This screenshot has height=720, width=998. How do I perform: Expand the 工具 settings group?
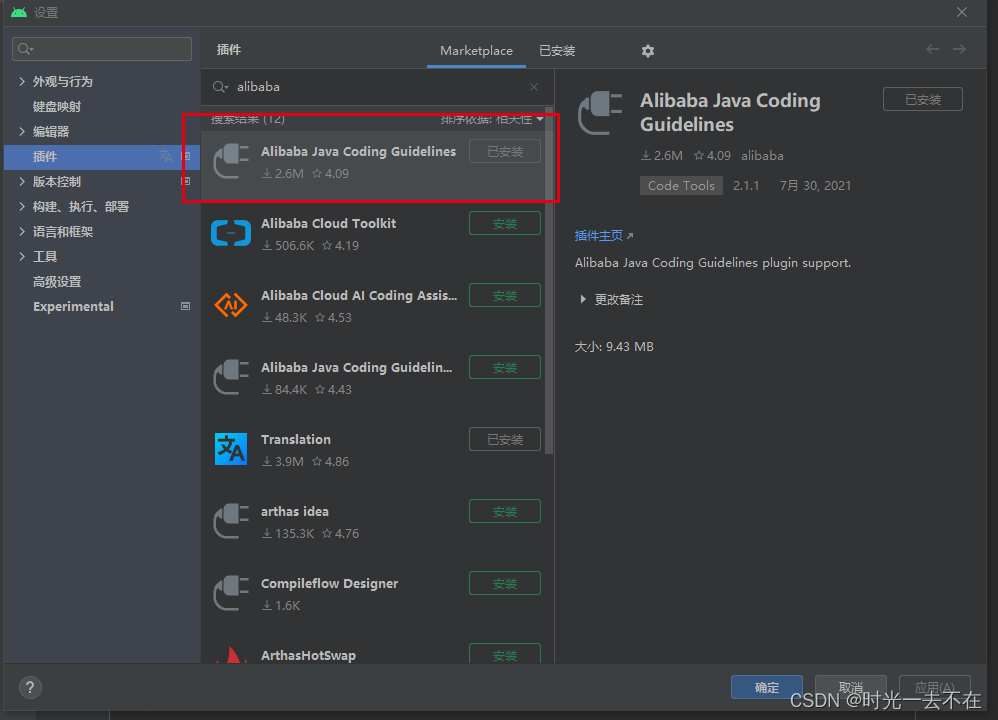click(22, 256)
